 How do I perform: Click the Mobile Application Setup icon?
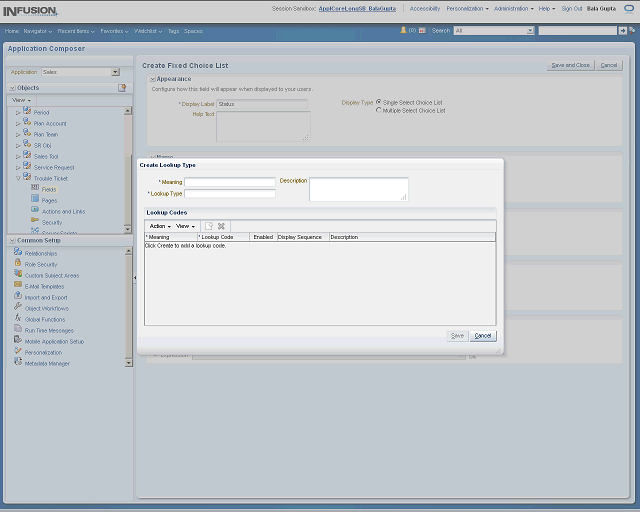pyautogui.click(x=18, y=340)
